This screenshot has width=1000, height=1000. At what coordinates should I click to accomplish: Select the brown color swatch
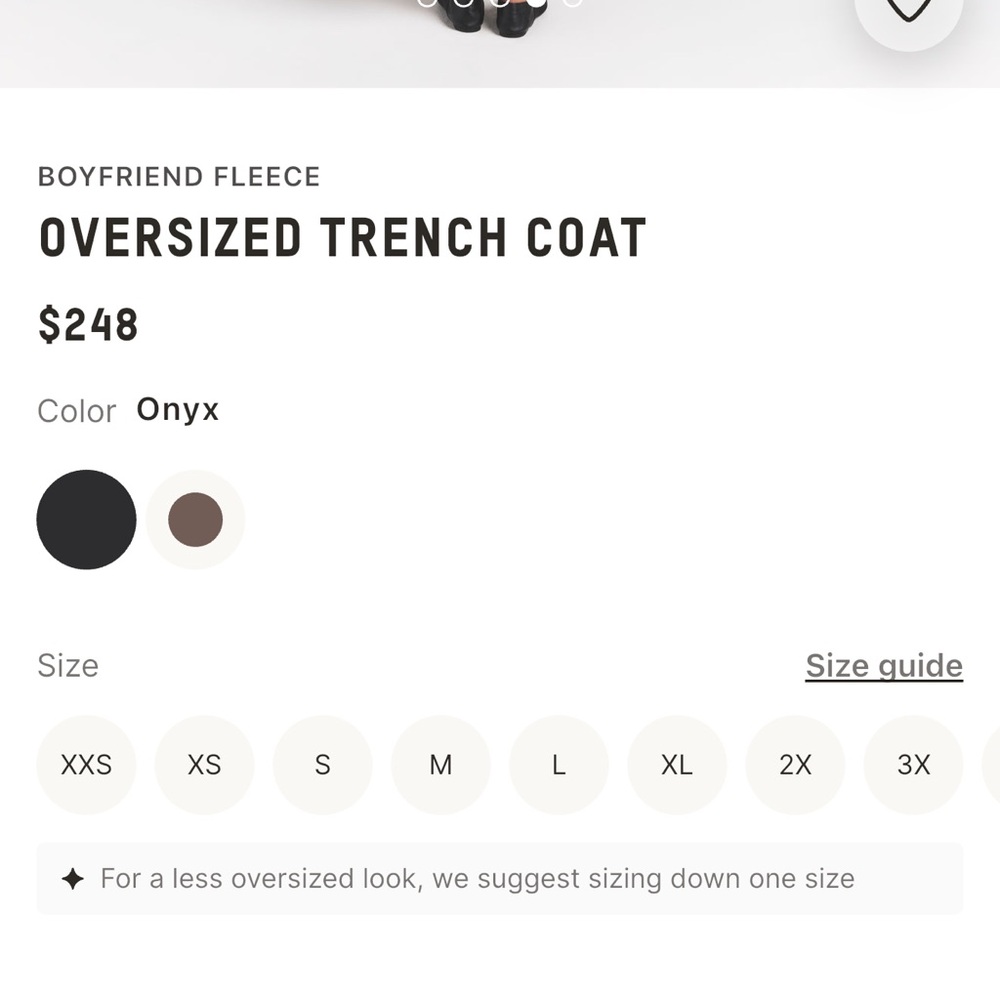(x=195, y=519)
